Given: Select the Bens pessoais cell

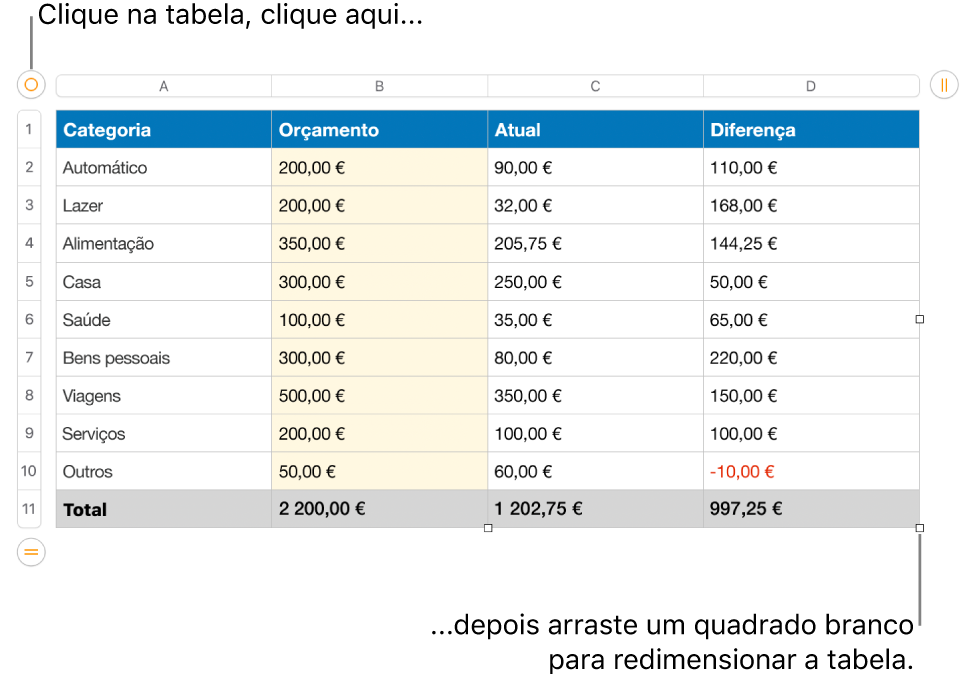Looking at the screenshot, I should pos(163,357).
